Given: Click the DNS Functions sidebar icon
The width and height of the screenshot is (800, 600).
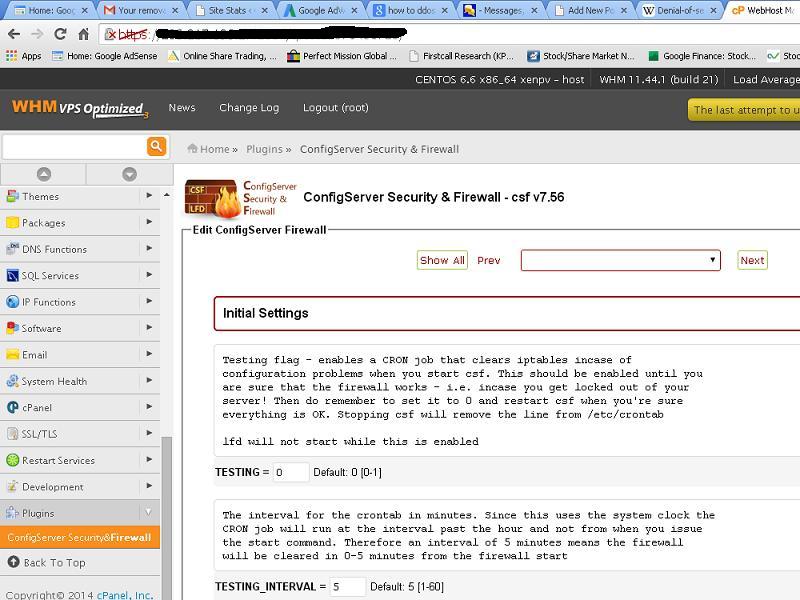Looking at the screenshot, I should click(x=12, y=249).
